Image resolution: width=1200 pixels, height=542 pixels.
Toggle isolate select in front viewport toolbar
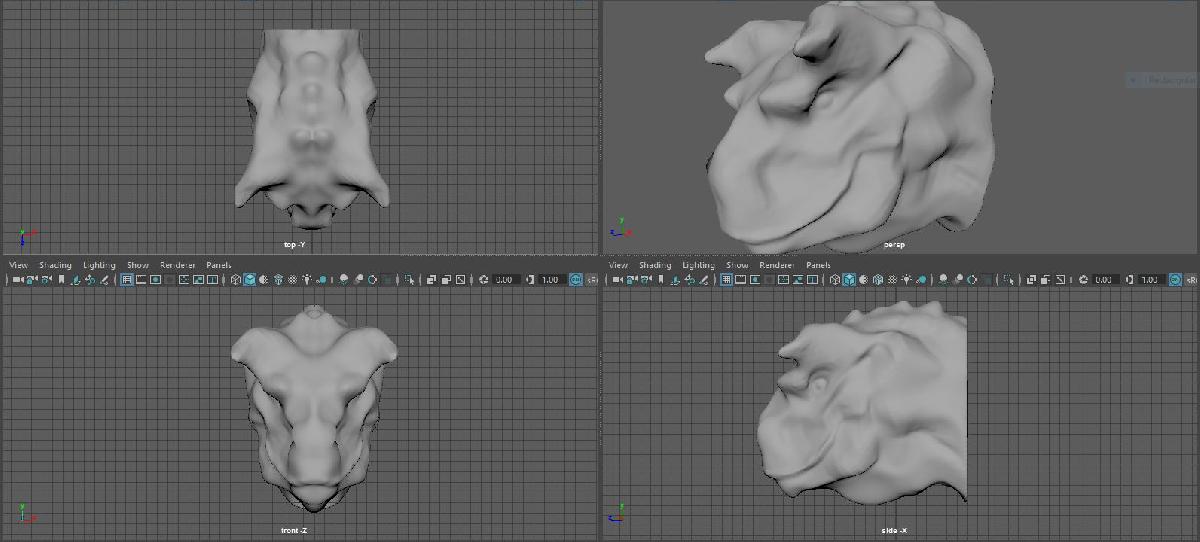(x=409, y=279)
